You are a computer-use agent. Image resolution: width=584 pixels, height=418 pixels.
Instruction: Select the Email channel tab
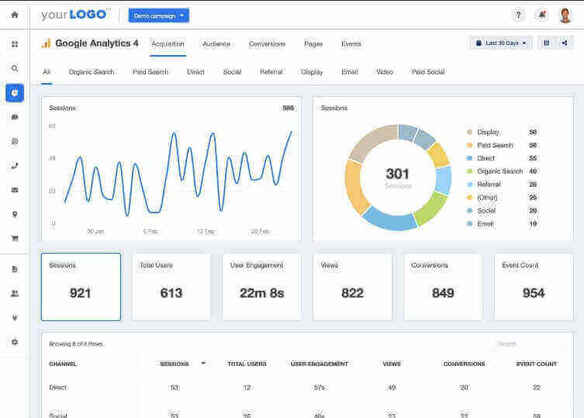pos(350,72)
